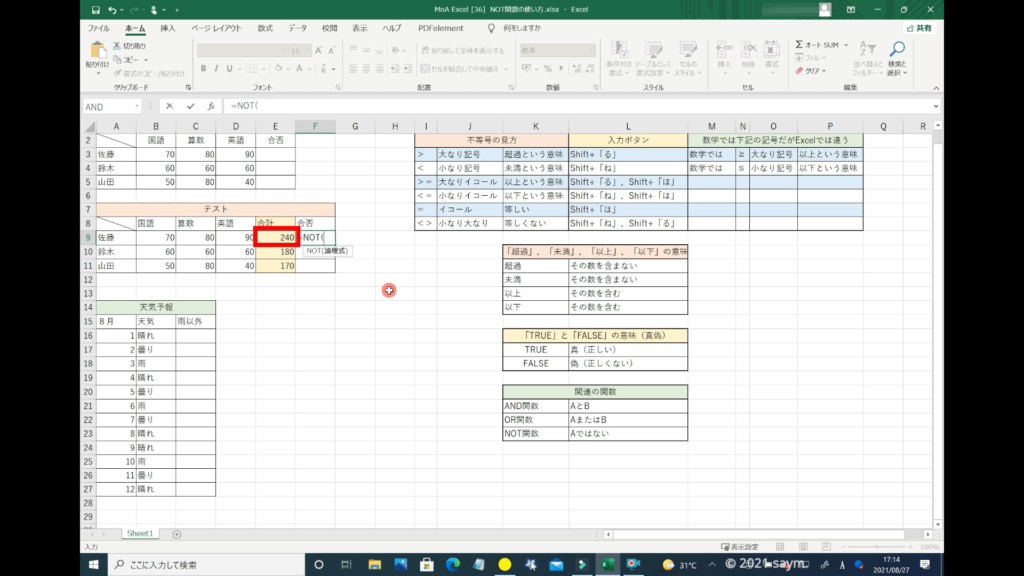The image size is (1024, 576).
Task: Open the Name Box dropdown showing AND
Action: click(136, 106)
